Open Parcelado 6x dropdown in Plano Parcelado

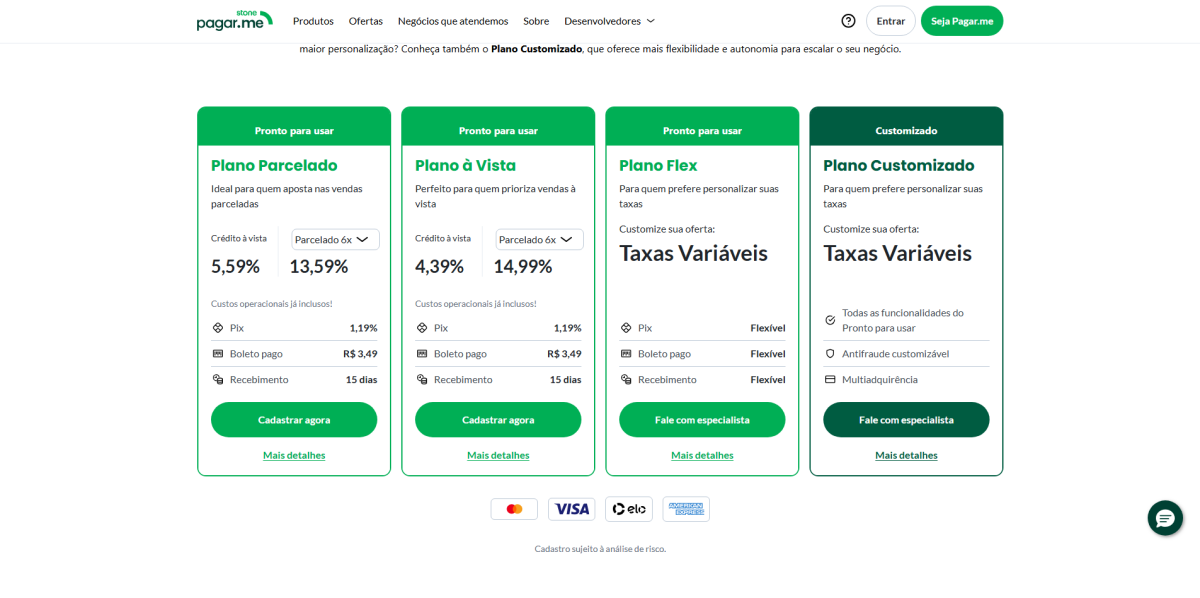click(335, 240)
